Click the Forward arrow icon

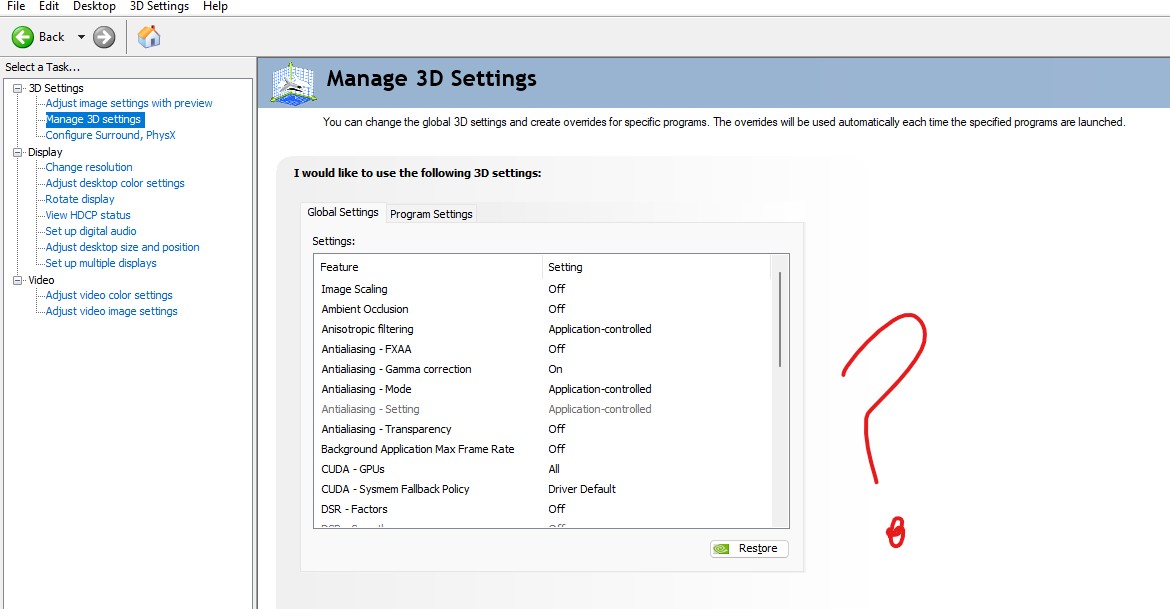coord(104,37)
